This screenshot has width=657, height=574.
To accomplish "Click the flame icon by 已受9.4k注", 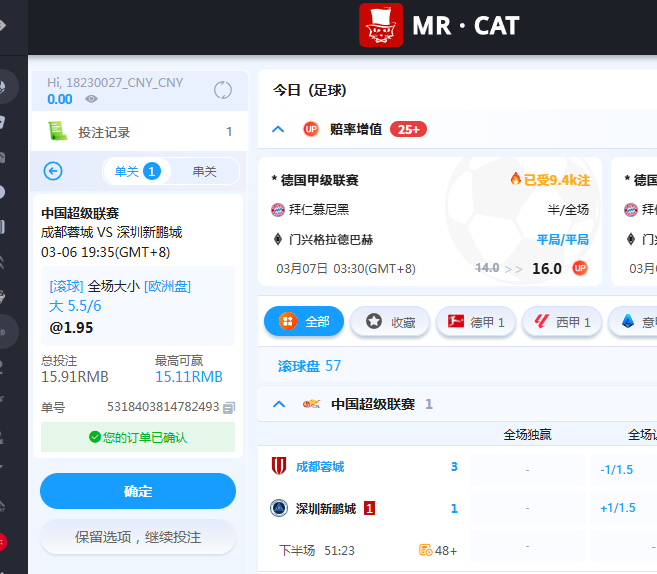I will [x=516, y=179].
